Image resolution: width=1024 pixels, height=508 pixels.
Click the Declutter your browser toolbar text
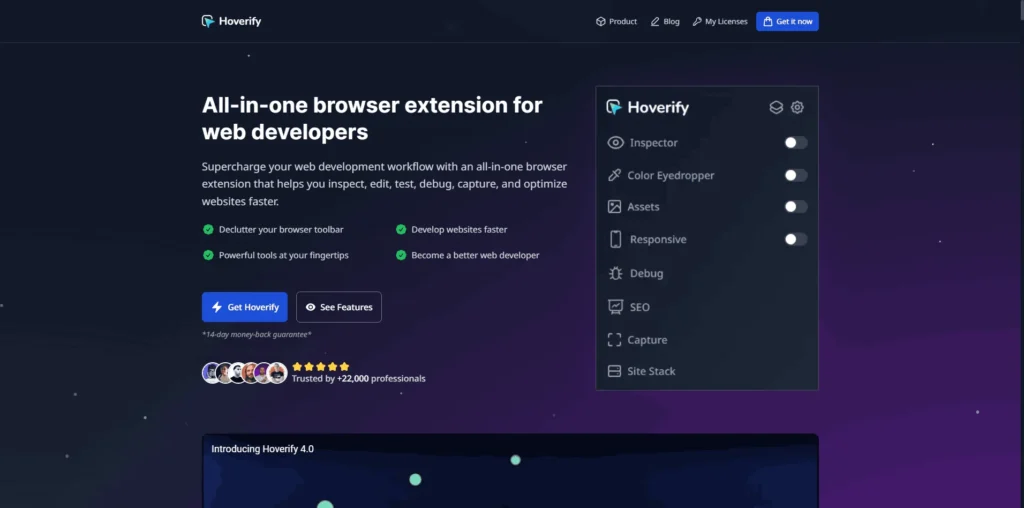coord(281,229)
